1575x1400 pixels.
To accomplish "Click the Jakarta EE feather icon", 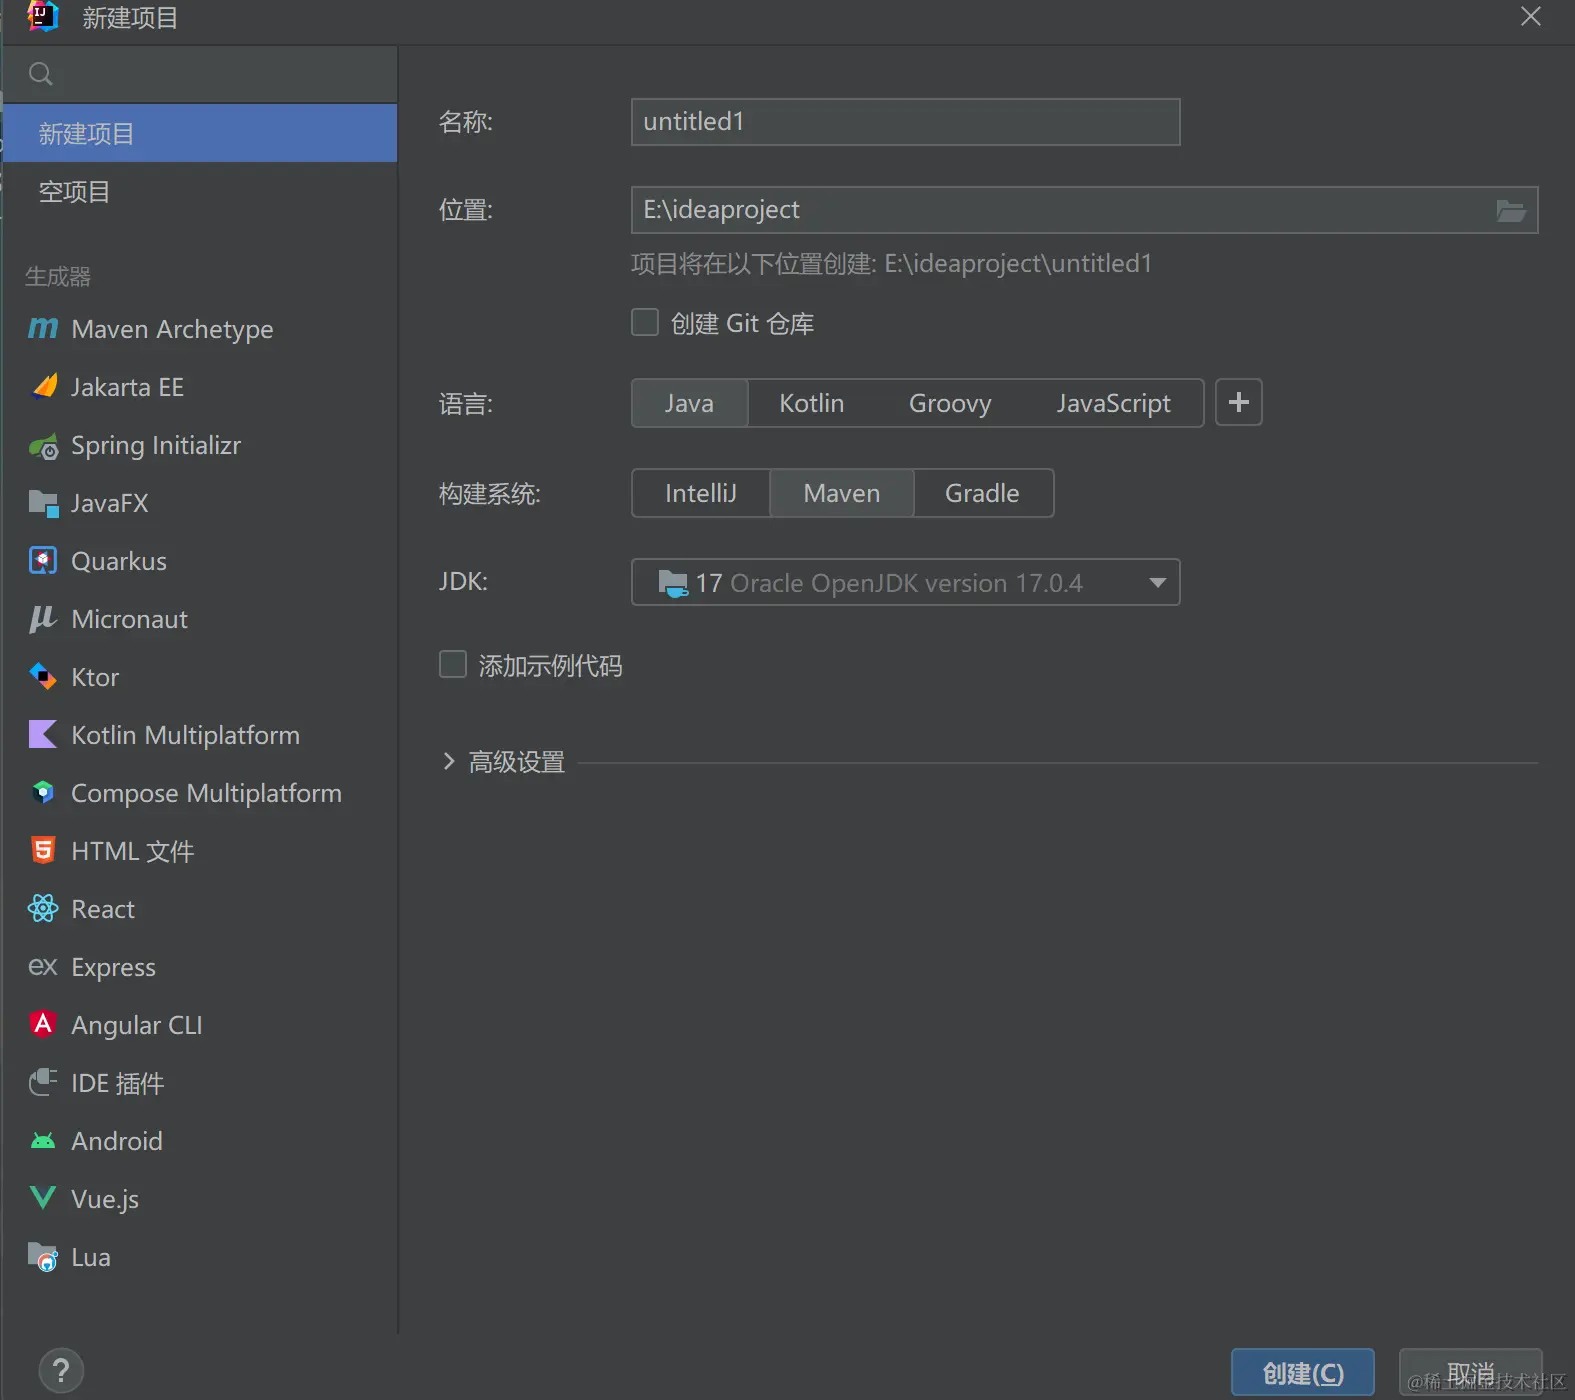I will pos(44,386).
